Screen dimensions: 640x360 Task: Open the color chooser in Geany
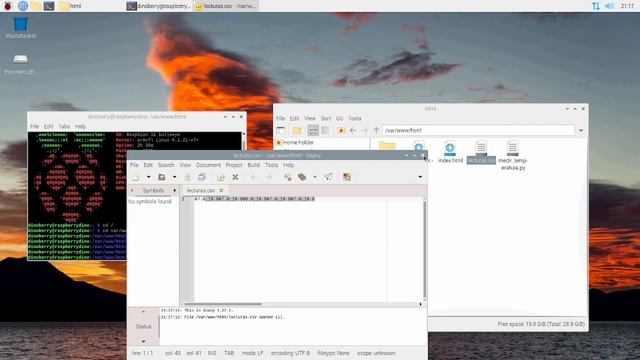(347, 177)
